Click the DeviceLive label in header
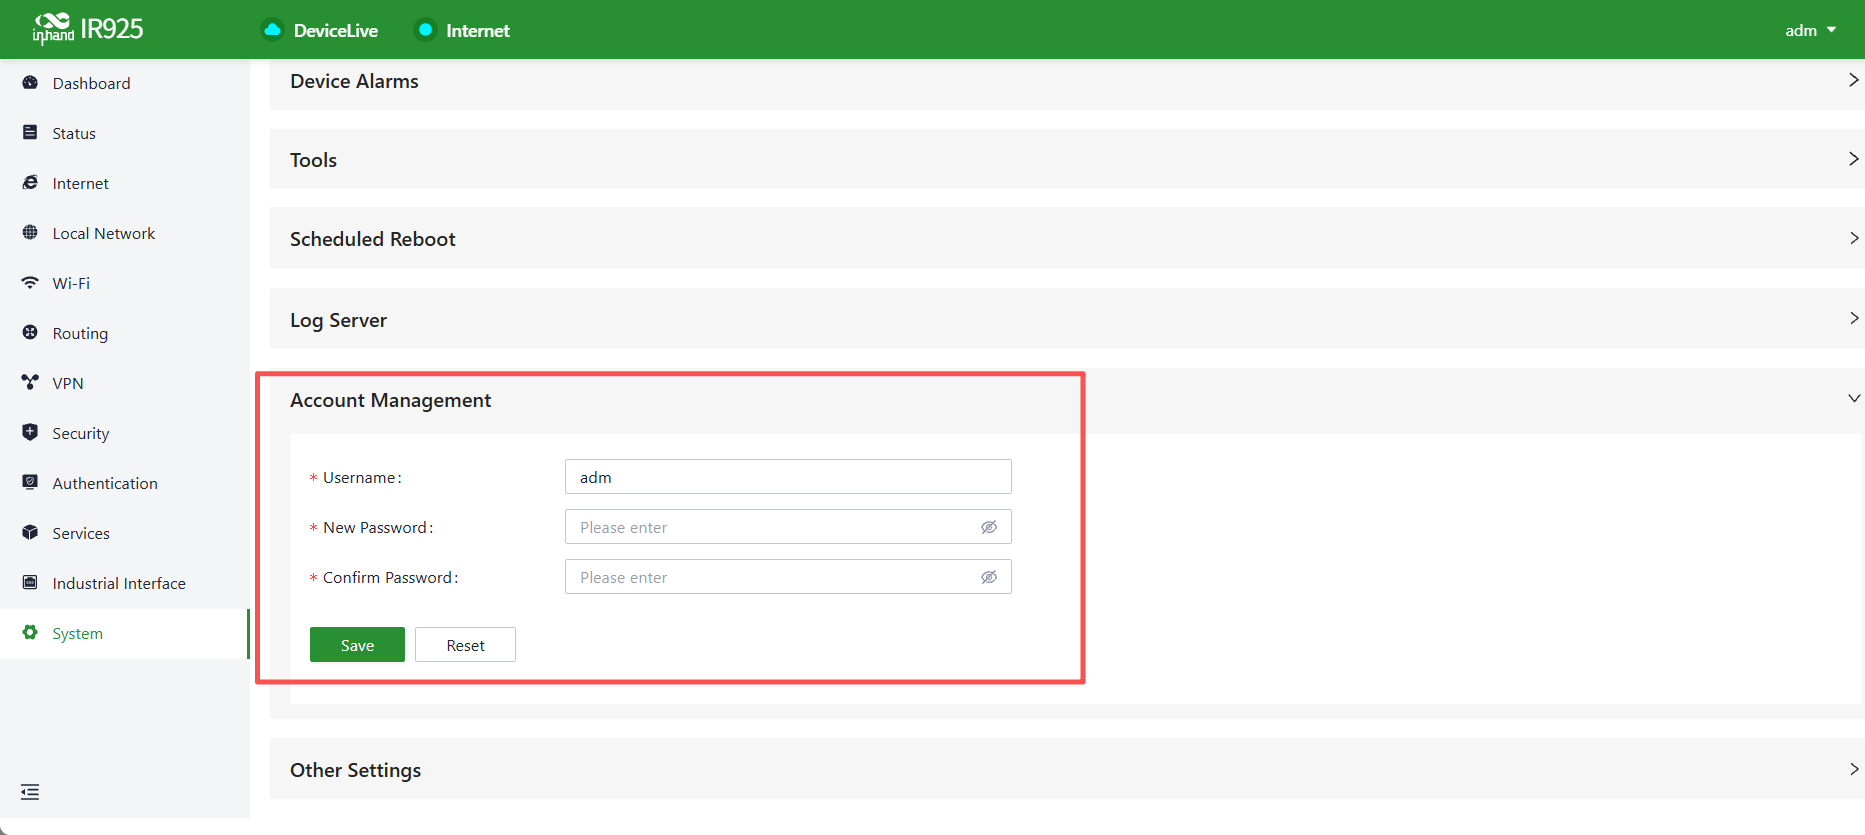Viewport: 1865px width, 835px height. (x=336, y=31)
